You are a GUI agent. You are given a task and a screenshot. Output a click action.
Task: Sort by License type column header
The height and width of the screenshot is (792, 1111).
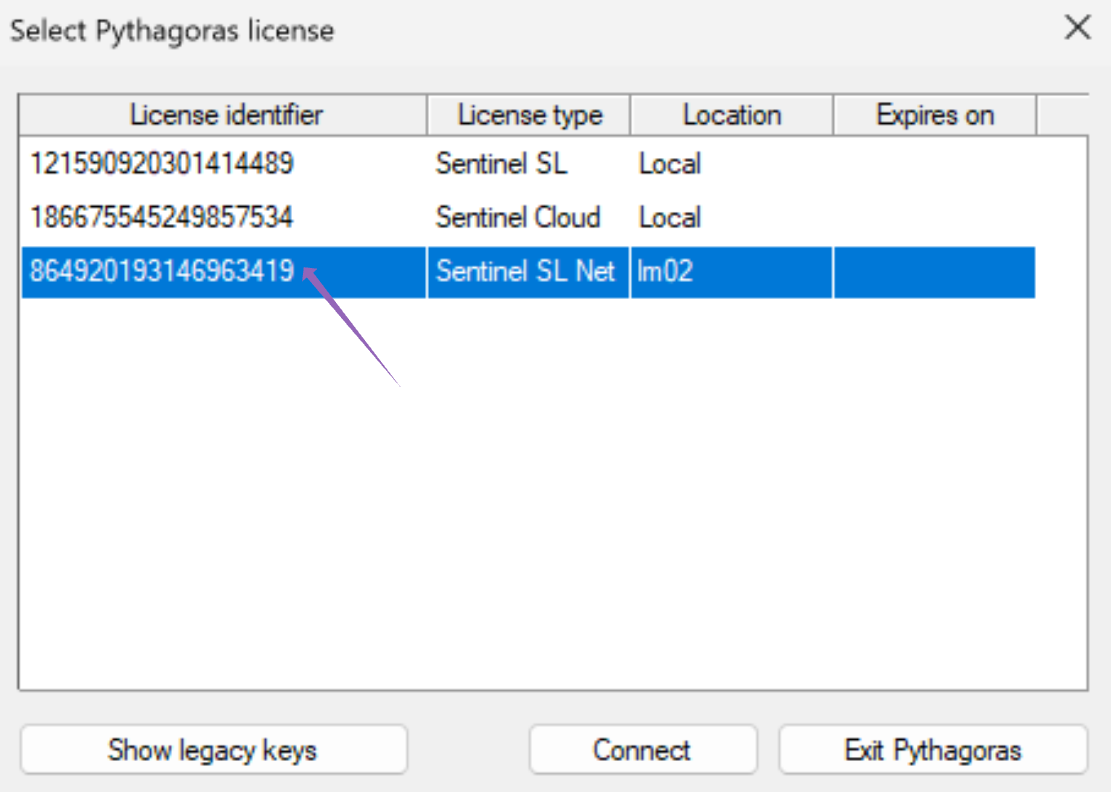click(x=529, y=115)
